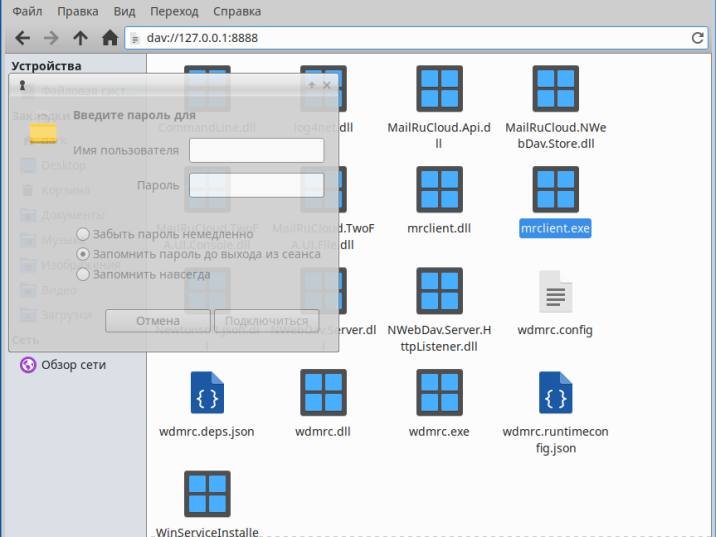Select the mrclient.dll file icon
The width and height of the screenshot is (716, 537).
point(439,190)
